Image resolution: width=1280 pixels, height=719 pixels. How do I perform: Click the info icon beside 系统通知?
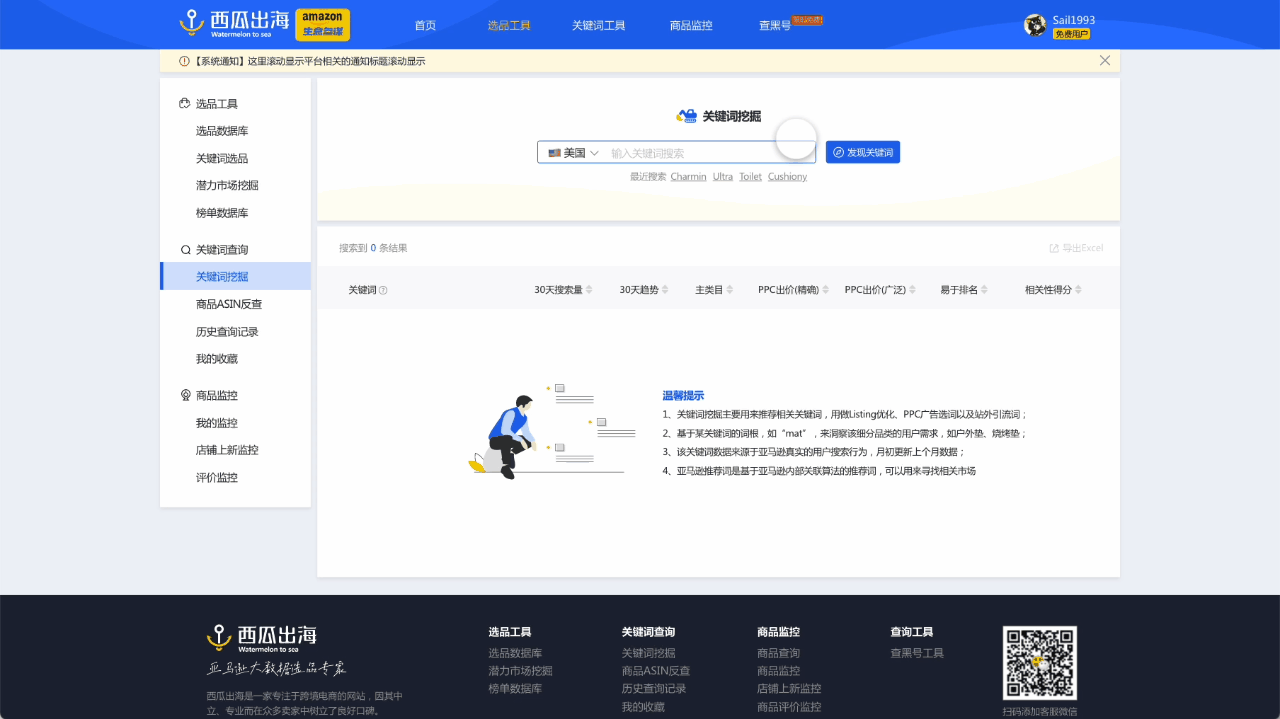(184, 61)
